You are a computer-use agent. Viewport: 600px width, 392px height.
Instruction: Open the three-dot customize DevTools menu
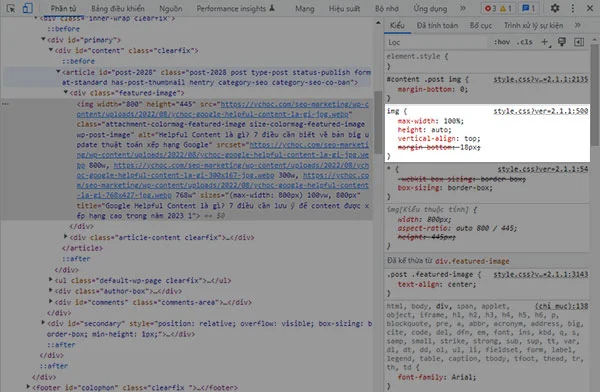point(572,8)
